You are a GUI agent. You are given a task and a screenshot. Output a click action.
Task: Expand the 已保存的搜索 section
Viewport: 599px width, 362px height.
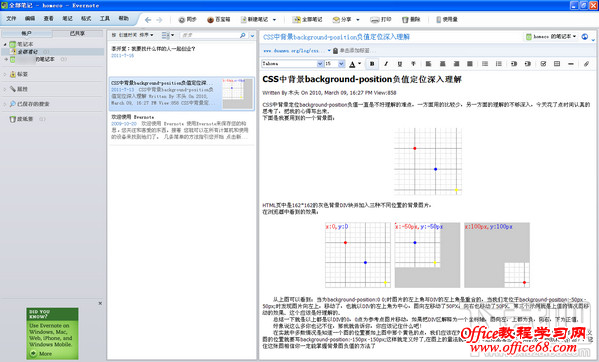click(x=5, y=104)
